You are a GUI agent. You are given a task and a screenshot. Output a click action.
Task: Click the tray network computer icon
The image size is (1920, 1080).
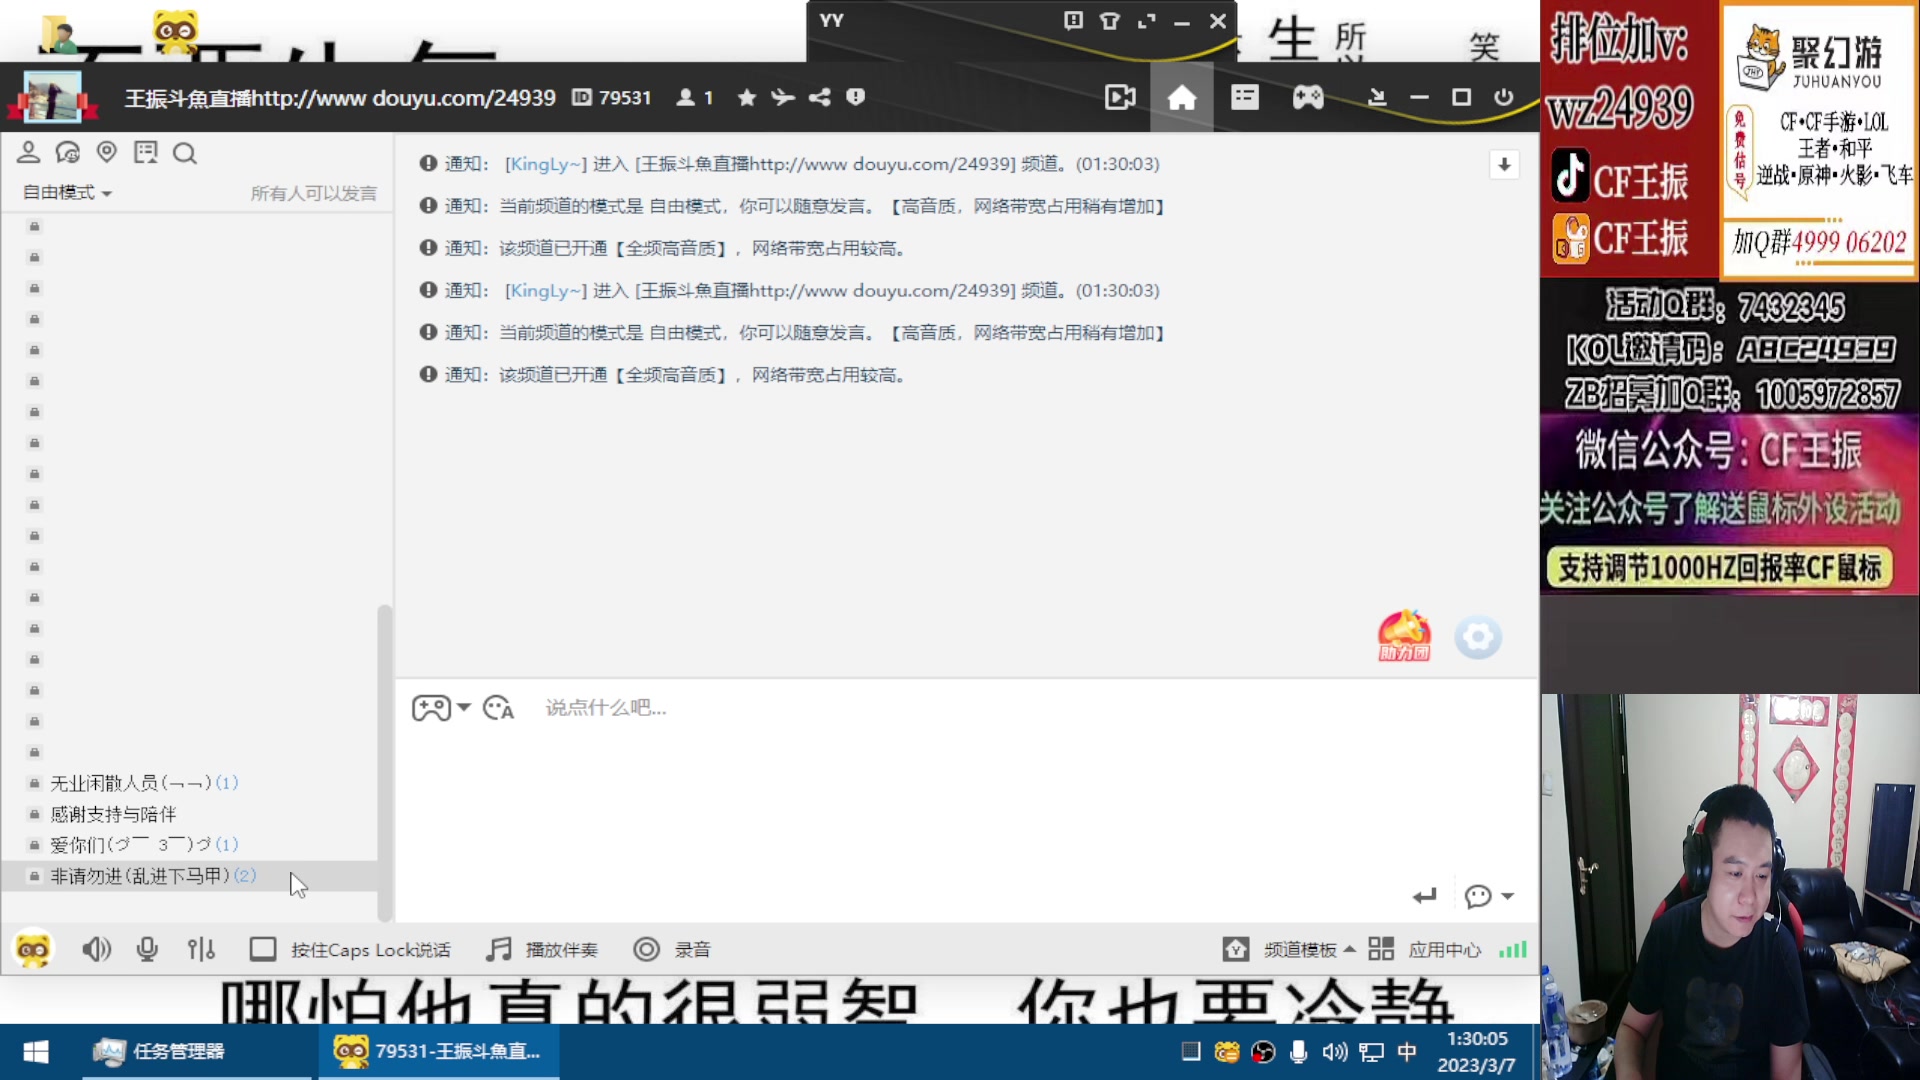pos(1371,1052)
